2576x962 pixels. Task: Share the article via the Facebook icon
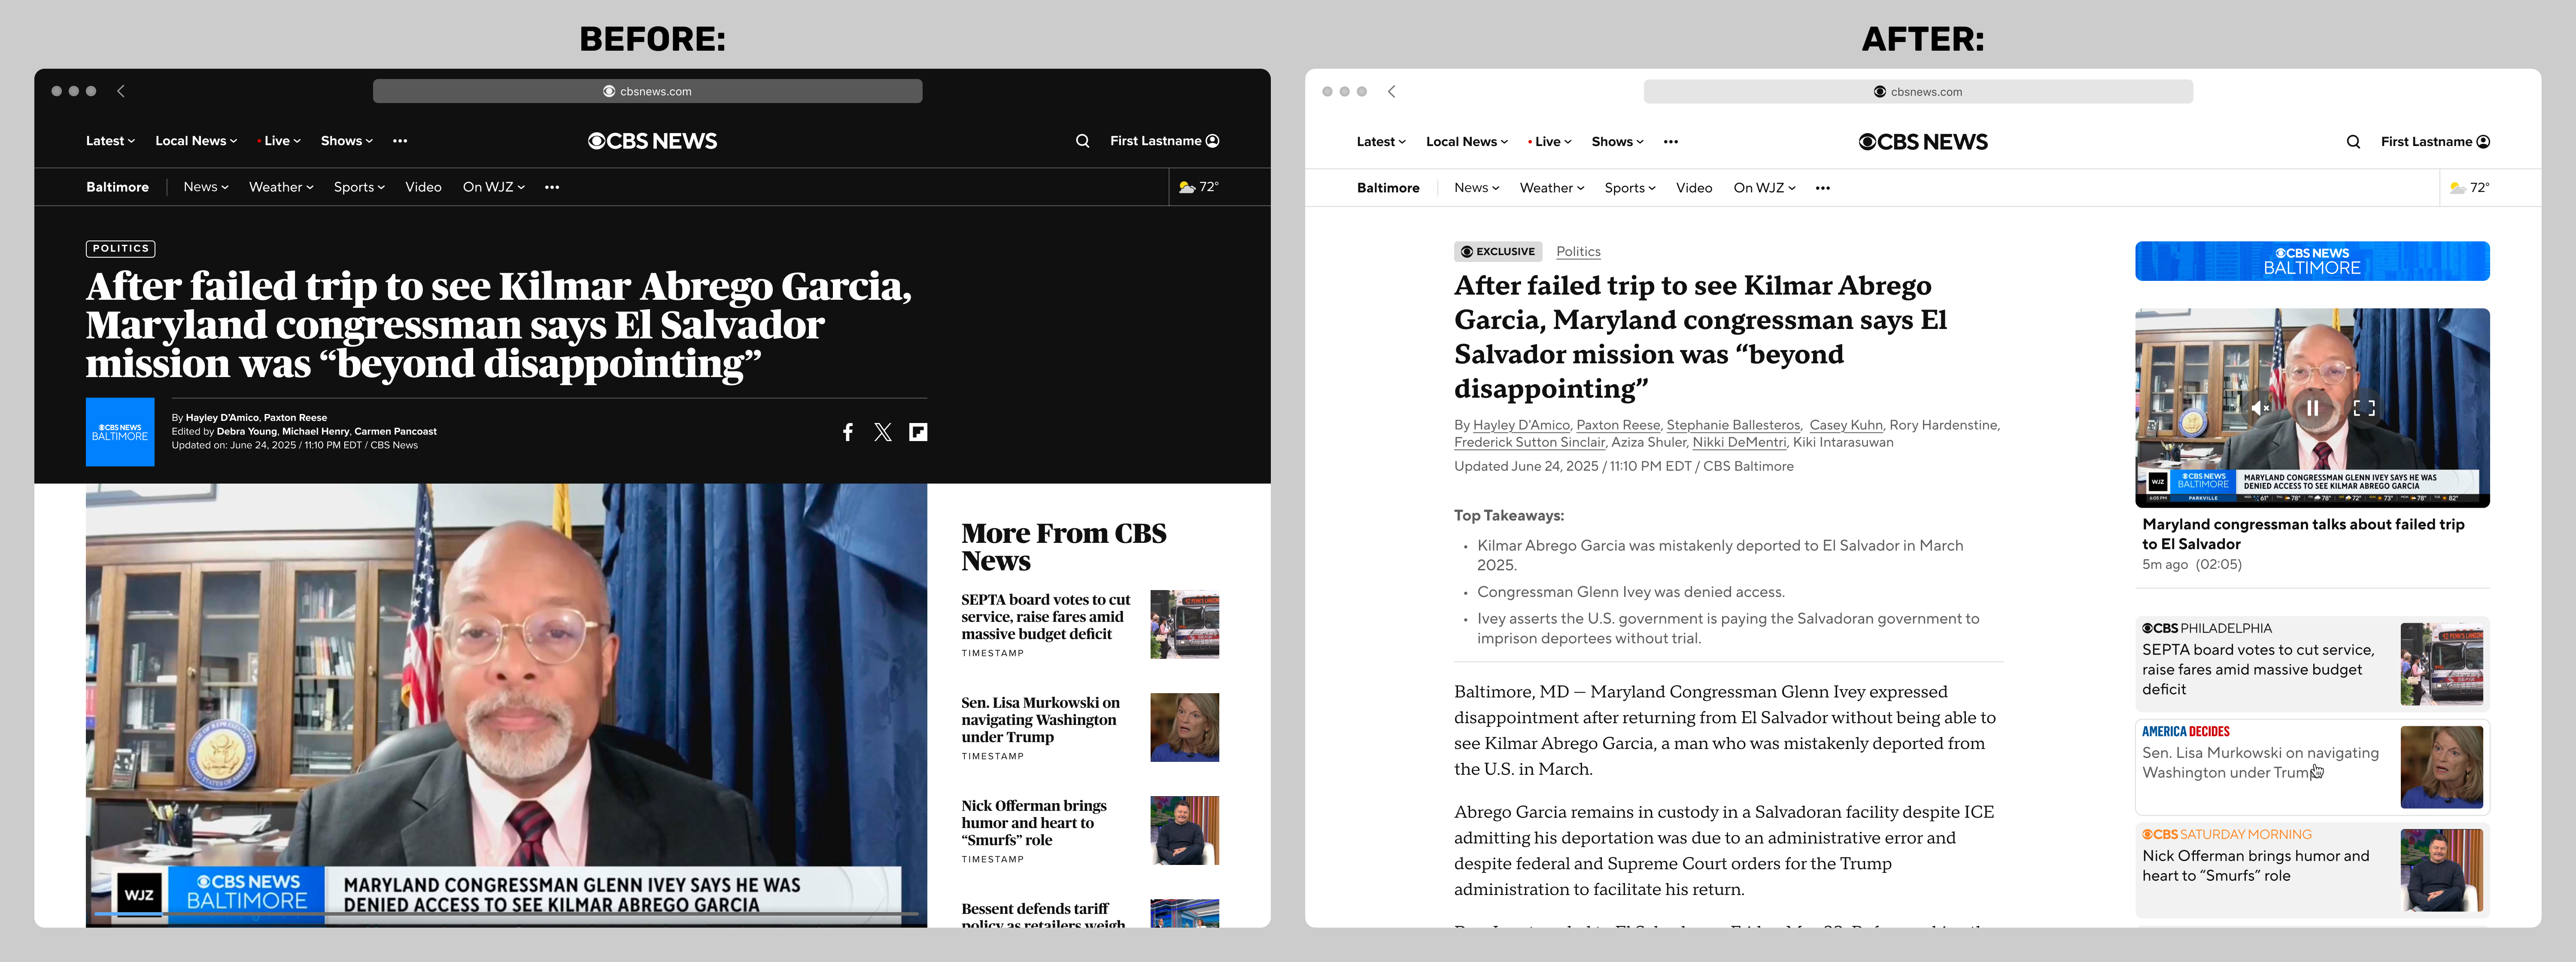pos(848,431)
